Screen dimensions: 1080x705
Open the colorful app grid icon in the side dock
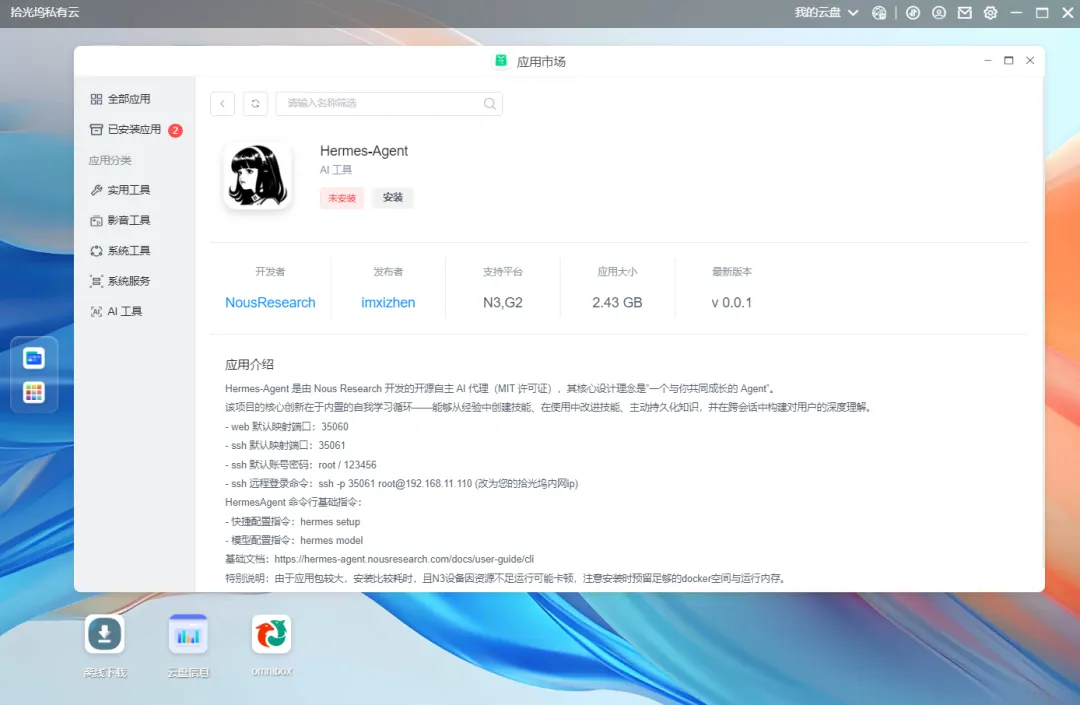click(34, 392)
